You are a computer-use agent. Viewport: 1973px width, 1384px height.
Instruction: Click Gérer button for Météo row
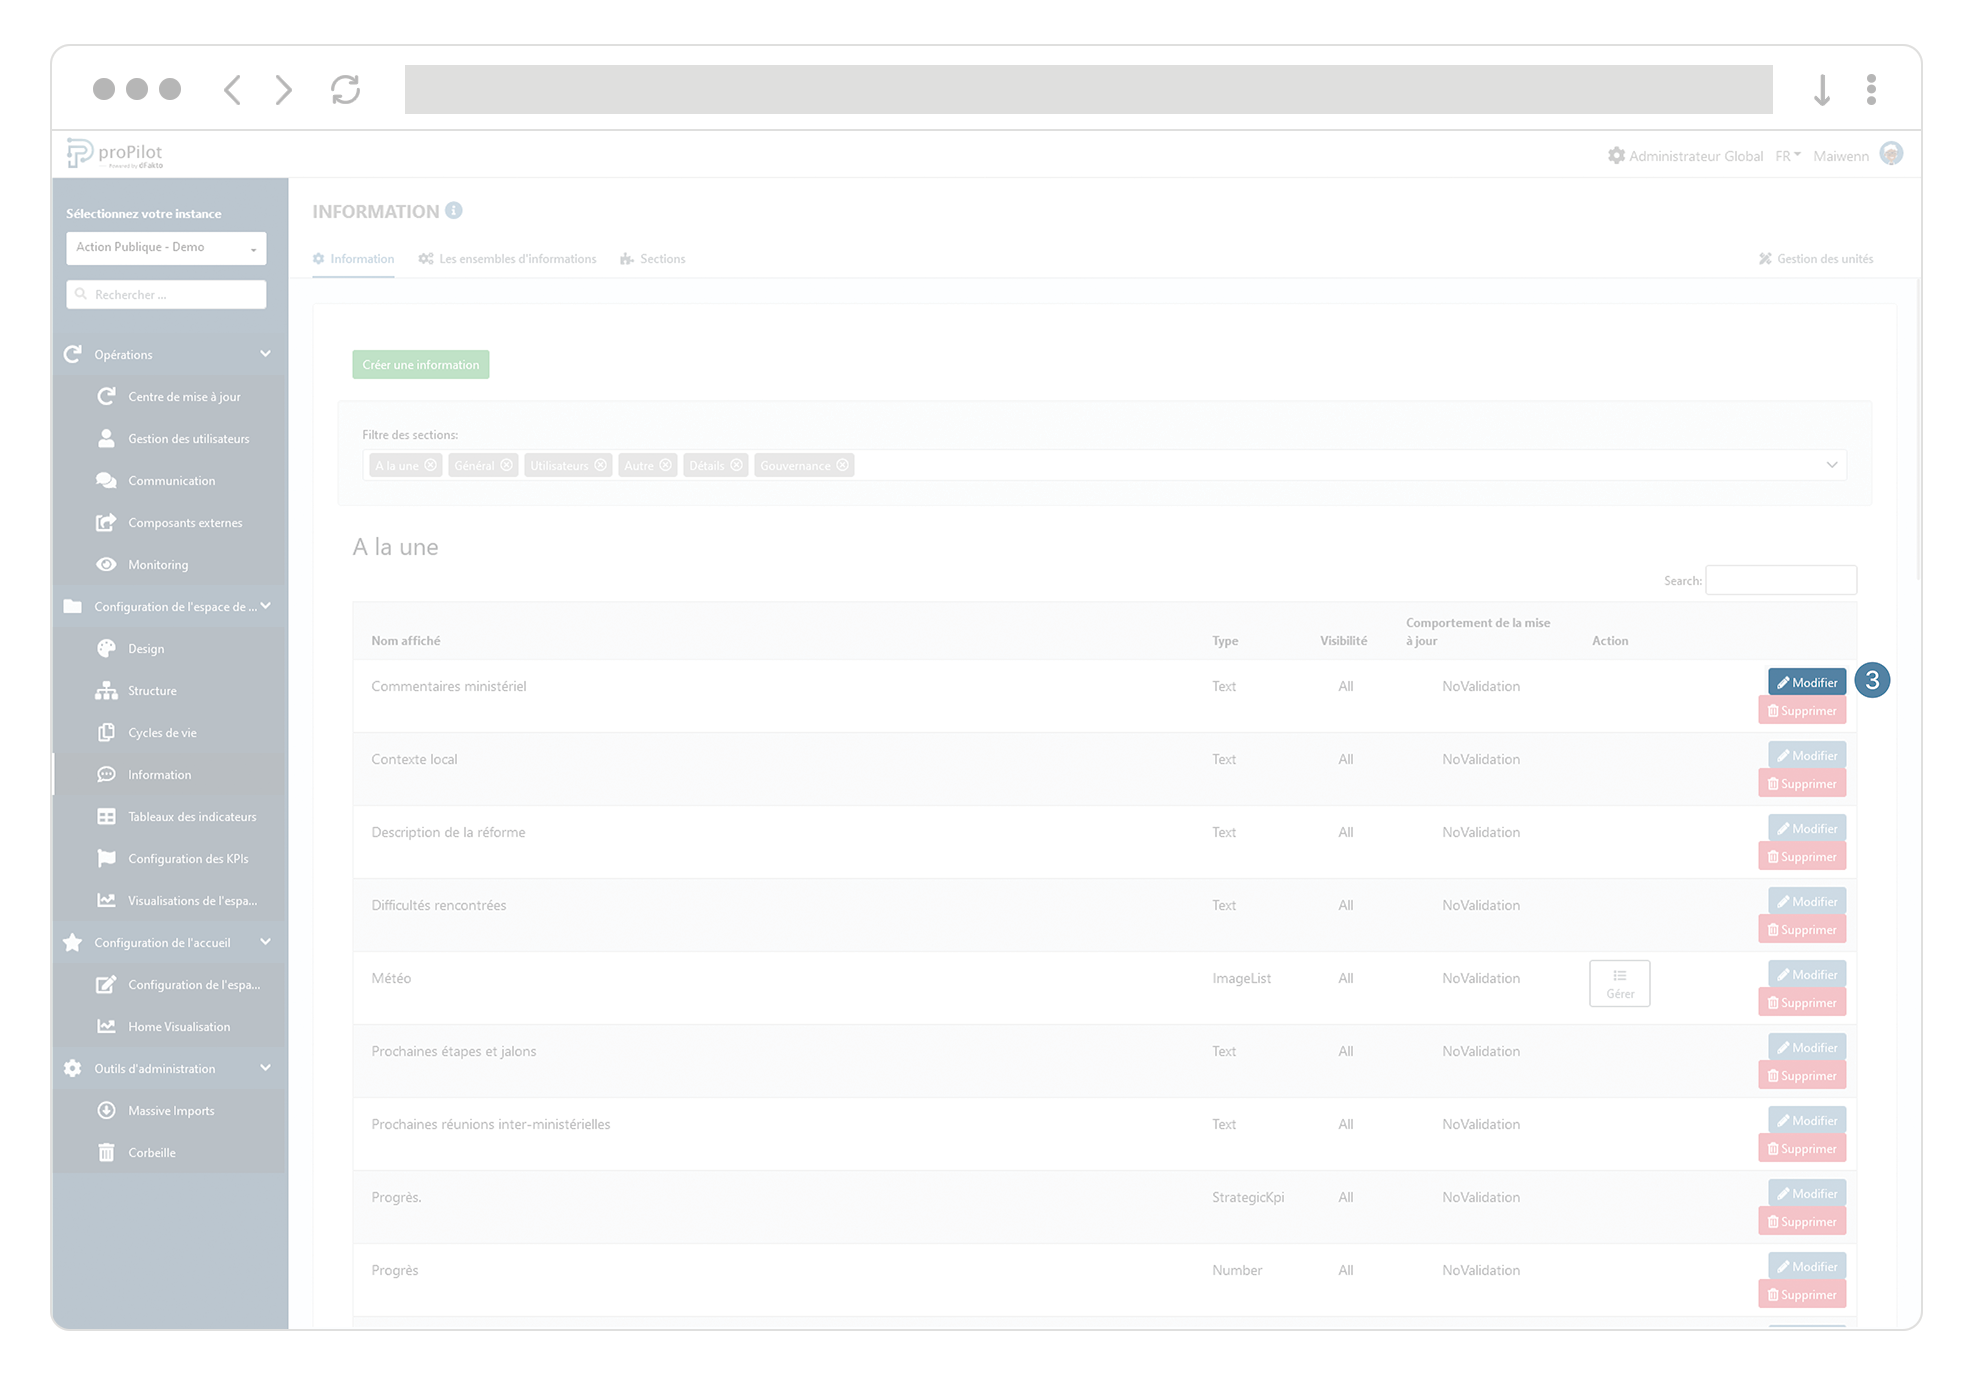(x=1619, y=984)
